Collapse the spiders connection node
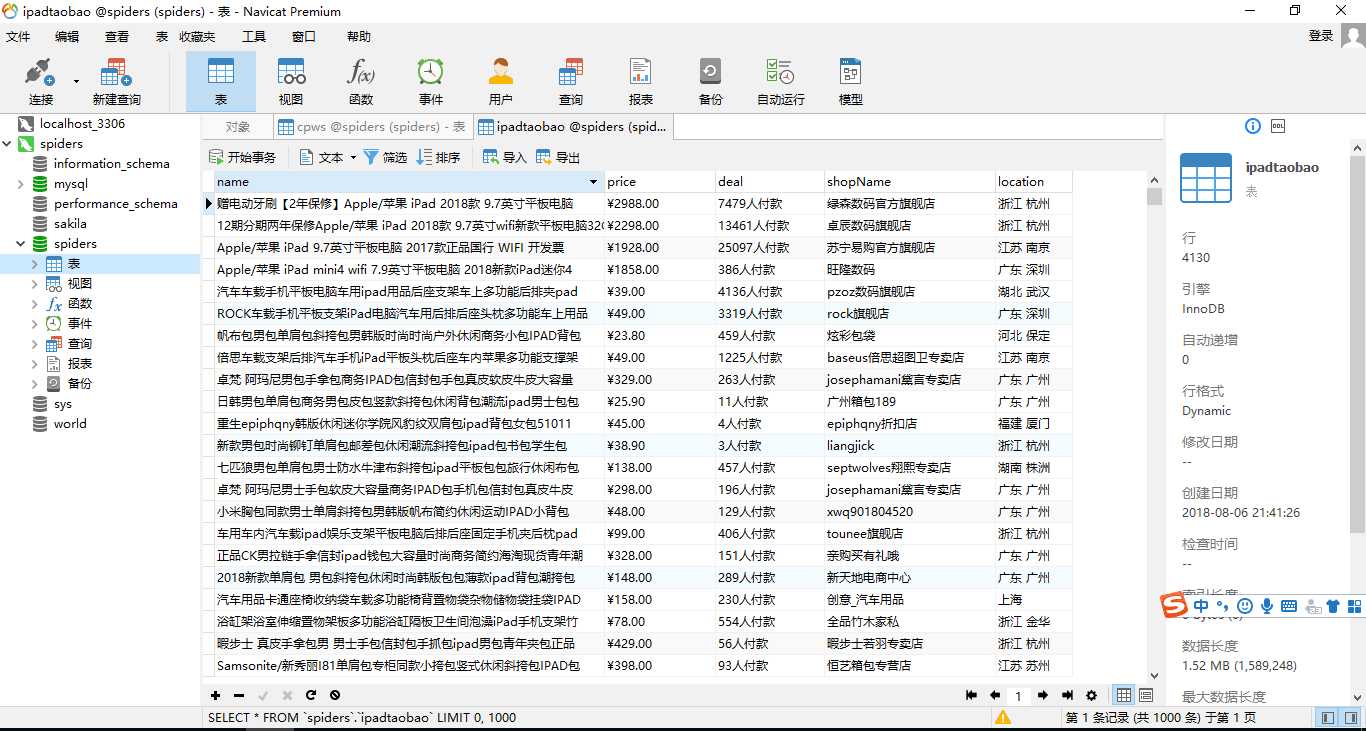This screenshot has width=1366, height=731. tap(8, 144)
